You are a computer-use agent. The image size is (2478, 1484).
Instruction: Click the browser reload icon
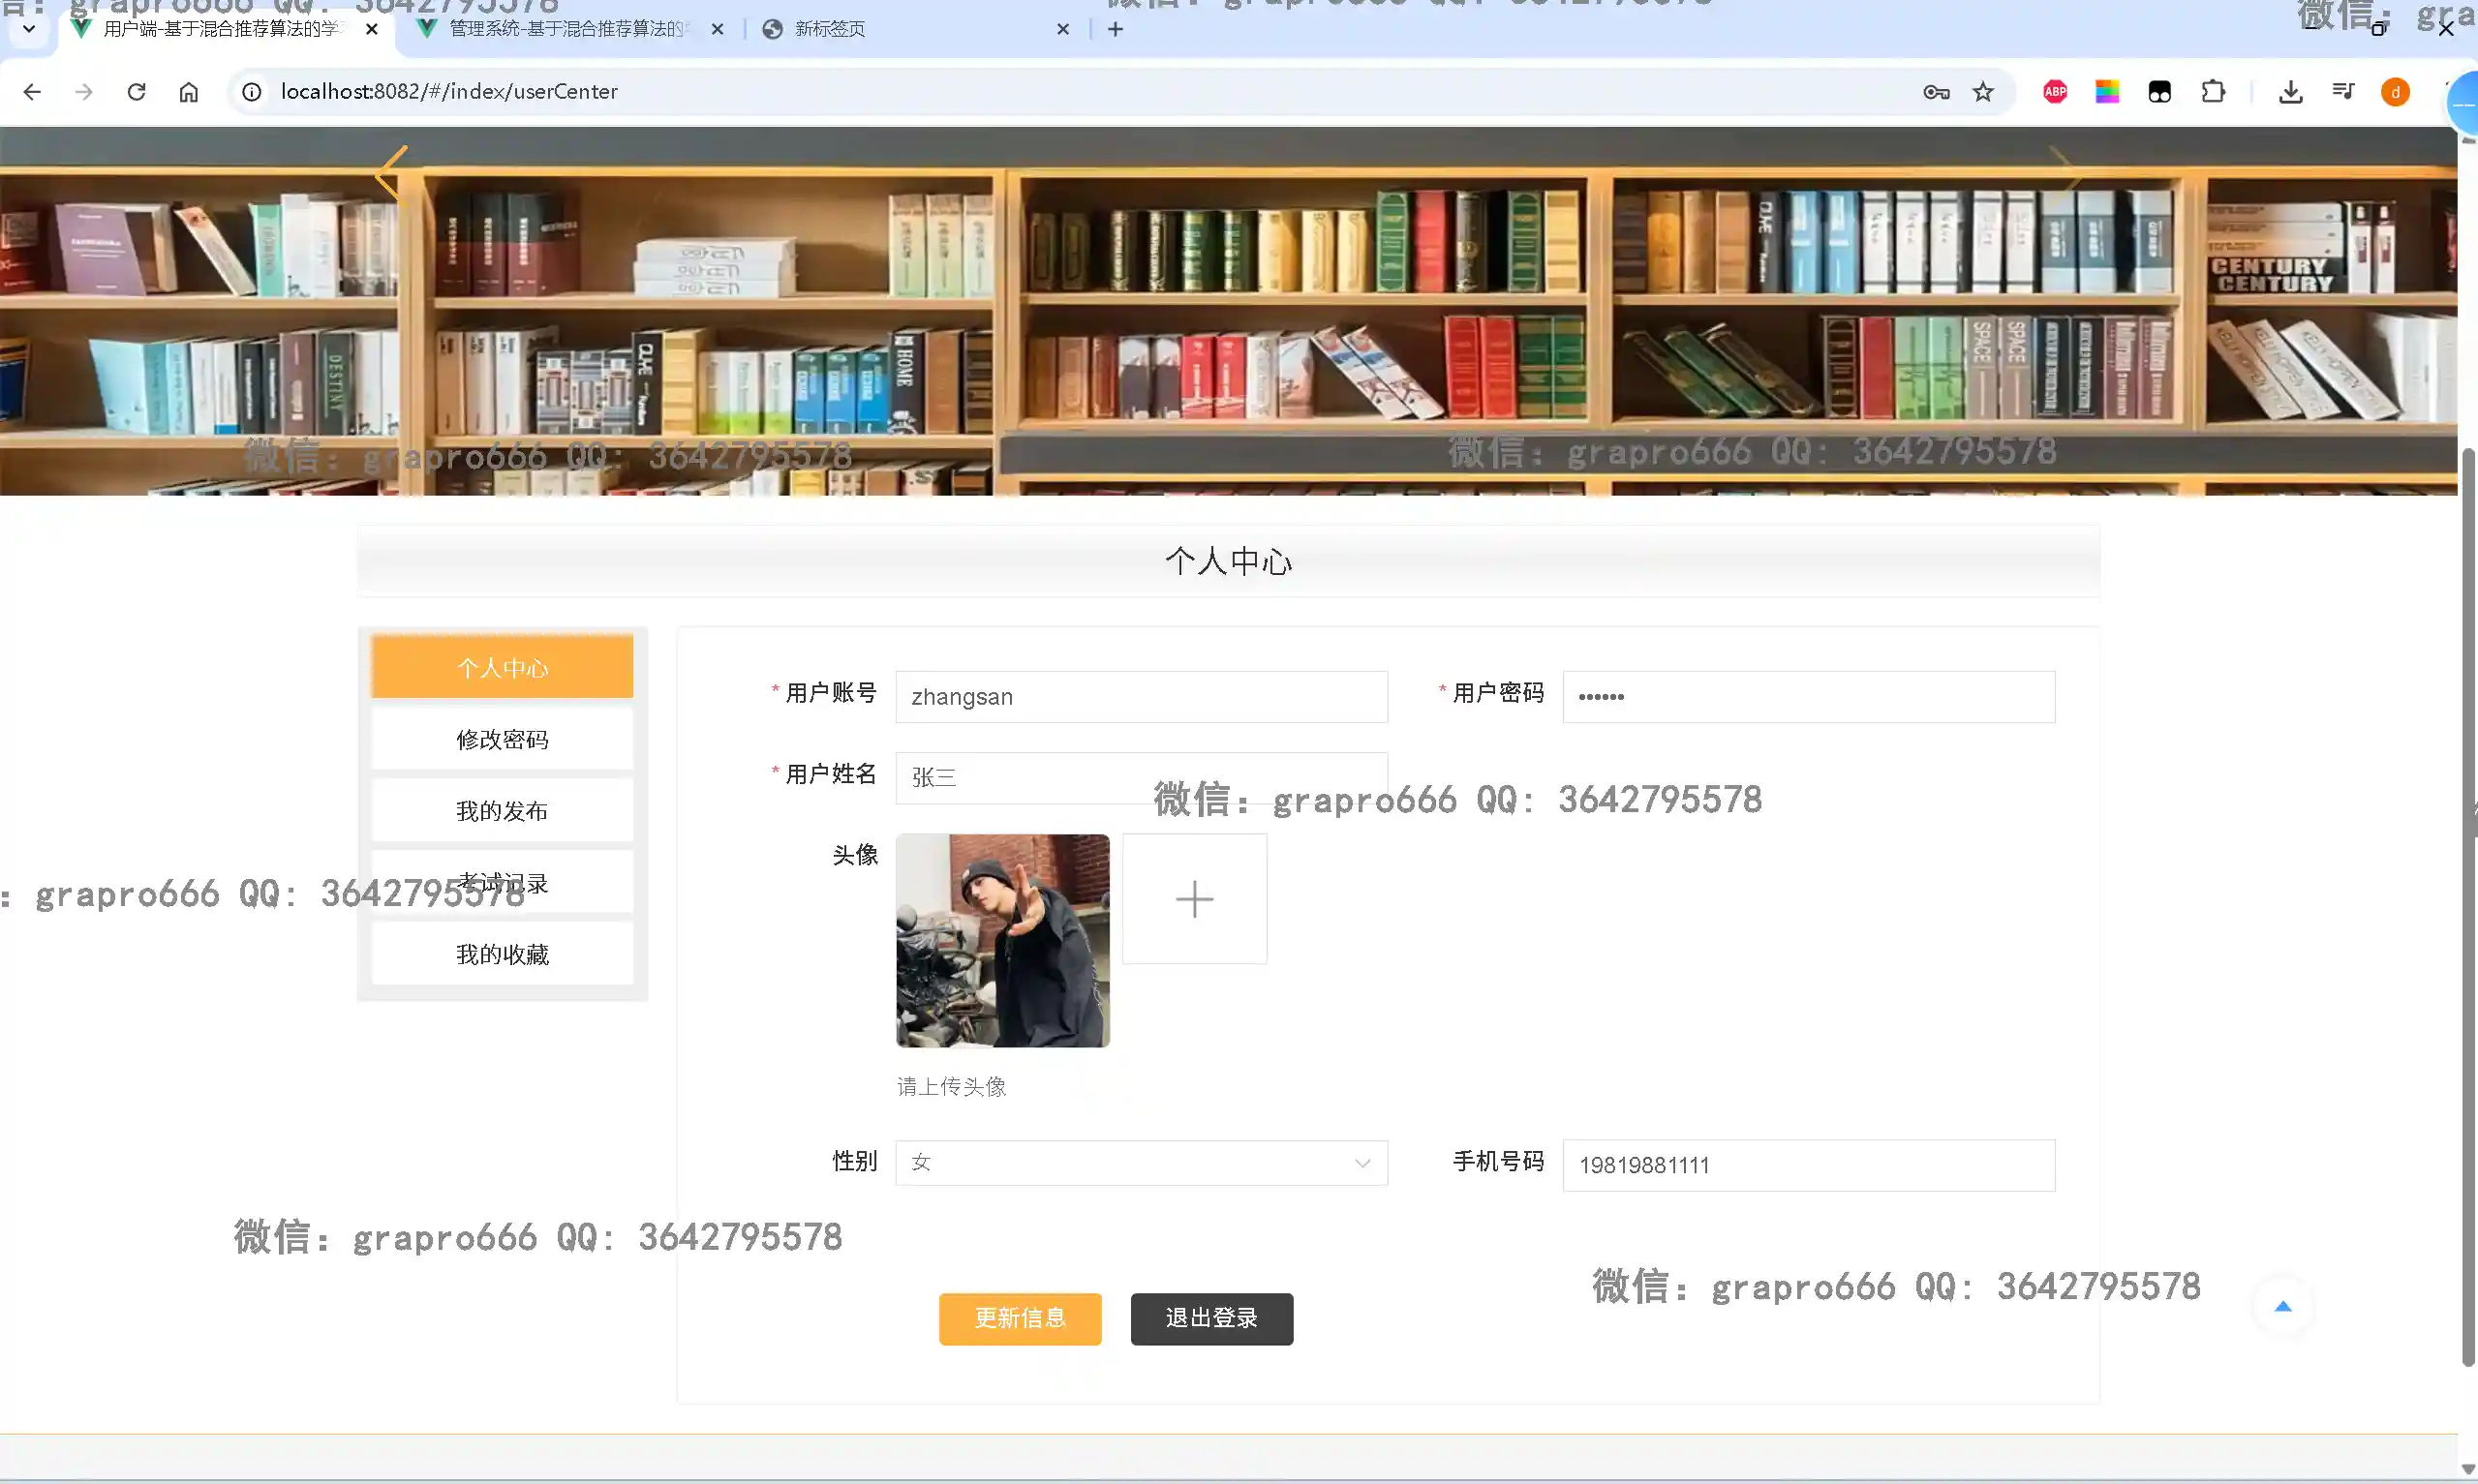(x=137, y=92)
